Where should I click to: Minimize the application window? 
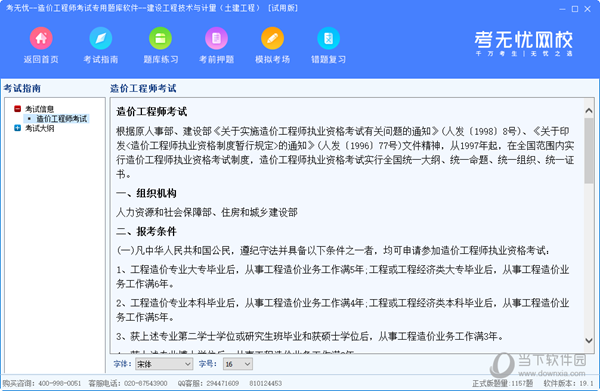click(562, 9)
